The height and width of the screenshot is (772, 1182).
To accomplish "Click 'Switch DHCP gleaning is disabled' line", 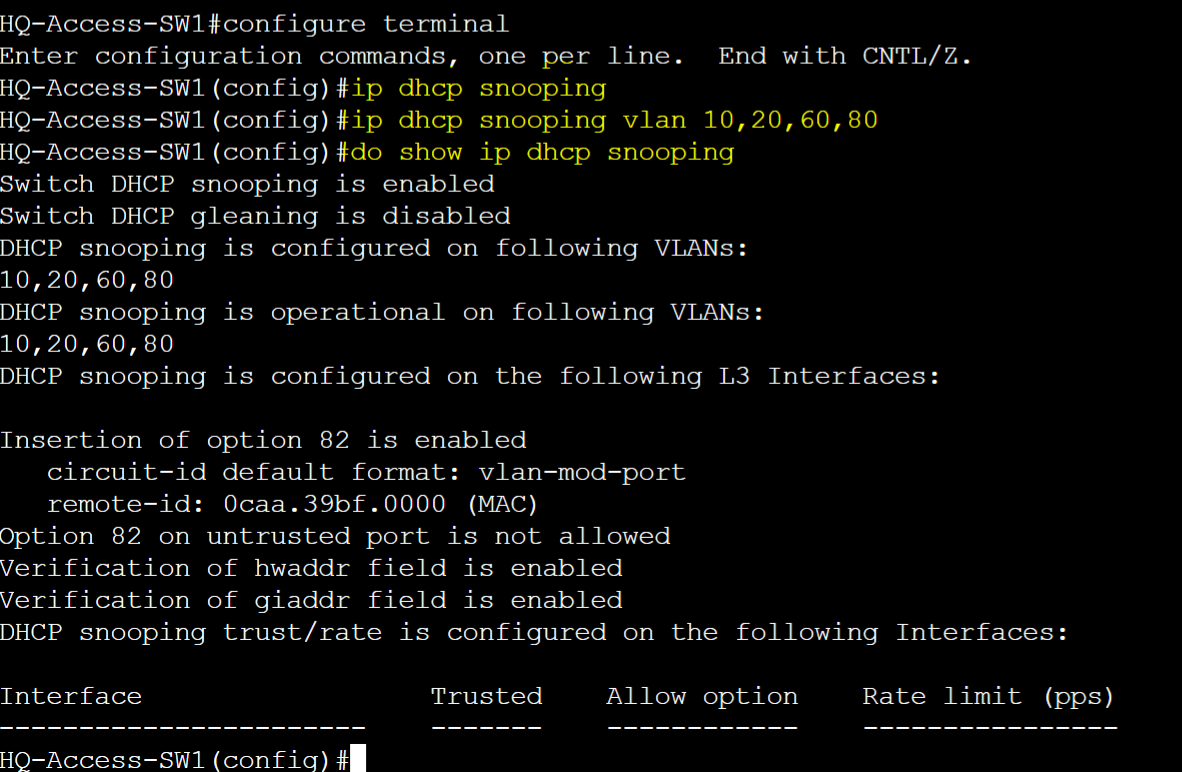I will (256, 217).
